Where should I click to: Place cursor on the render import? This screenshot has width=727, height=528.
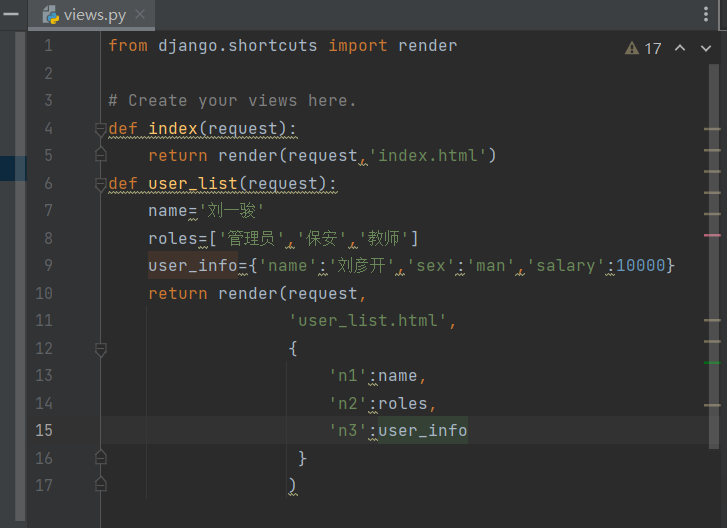pyautogui.click(x=427, y=46)
